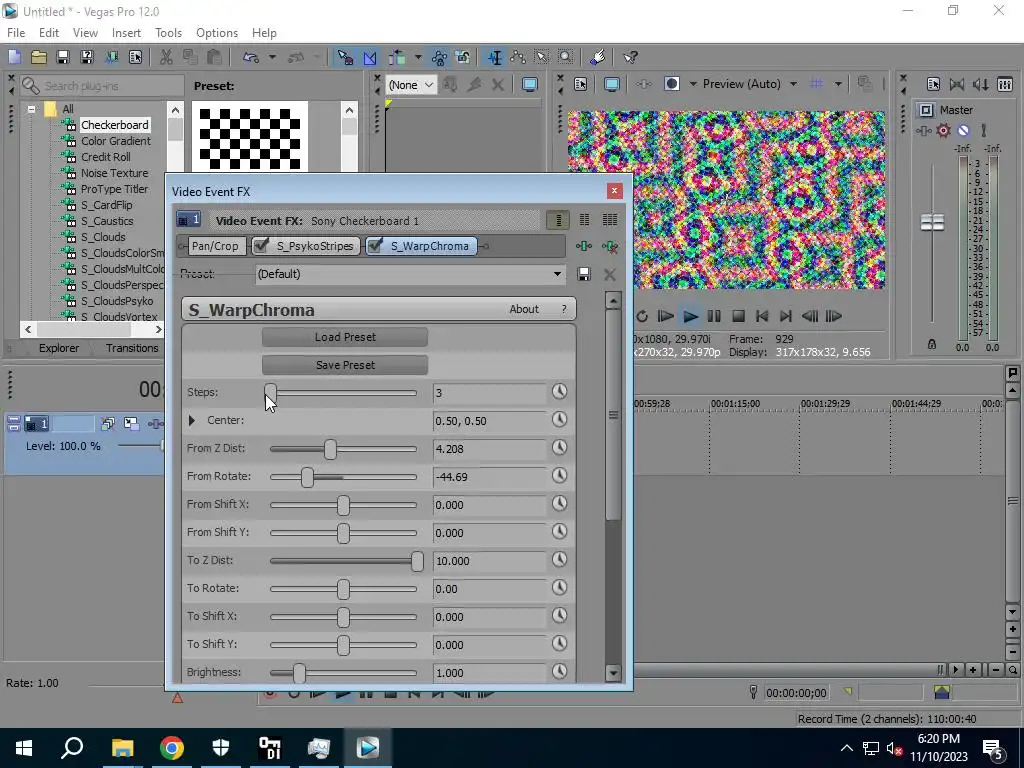The height and width of the screenshot is (768, 1024).
Task: Toggle Dim Output in Master panel
Action: (x=981, y=84)
